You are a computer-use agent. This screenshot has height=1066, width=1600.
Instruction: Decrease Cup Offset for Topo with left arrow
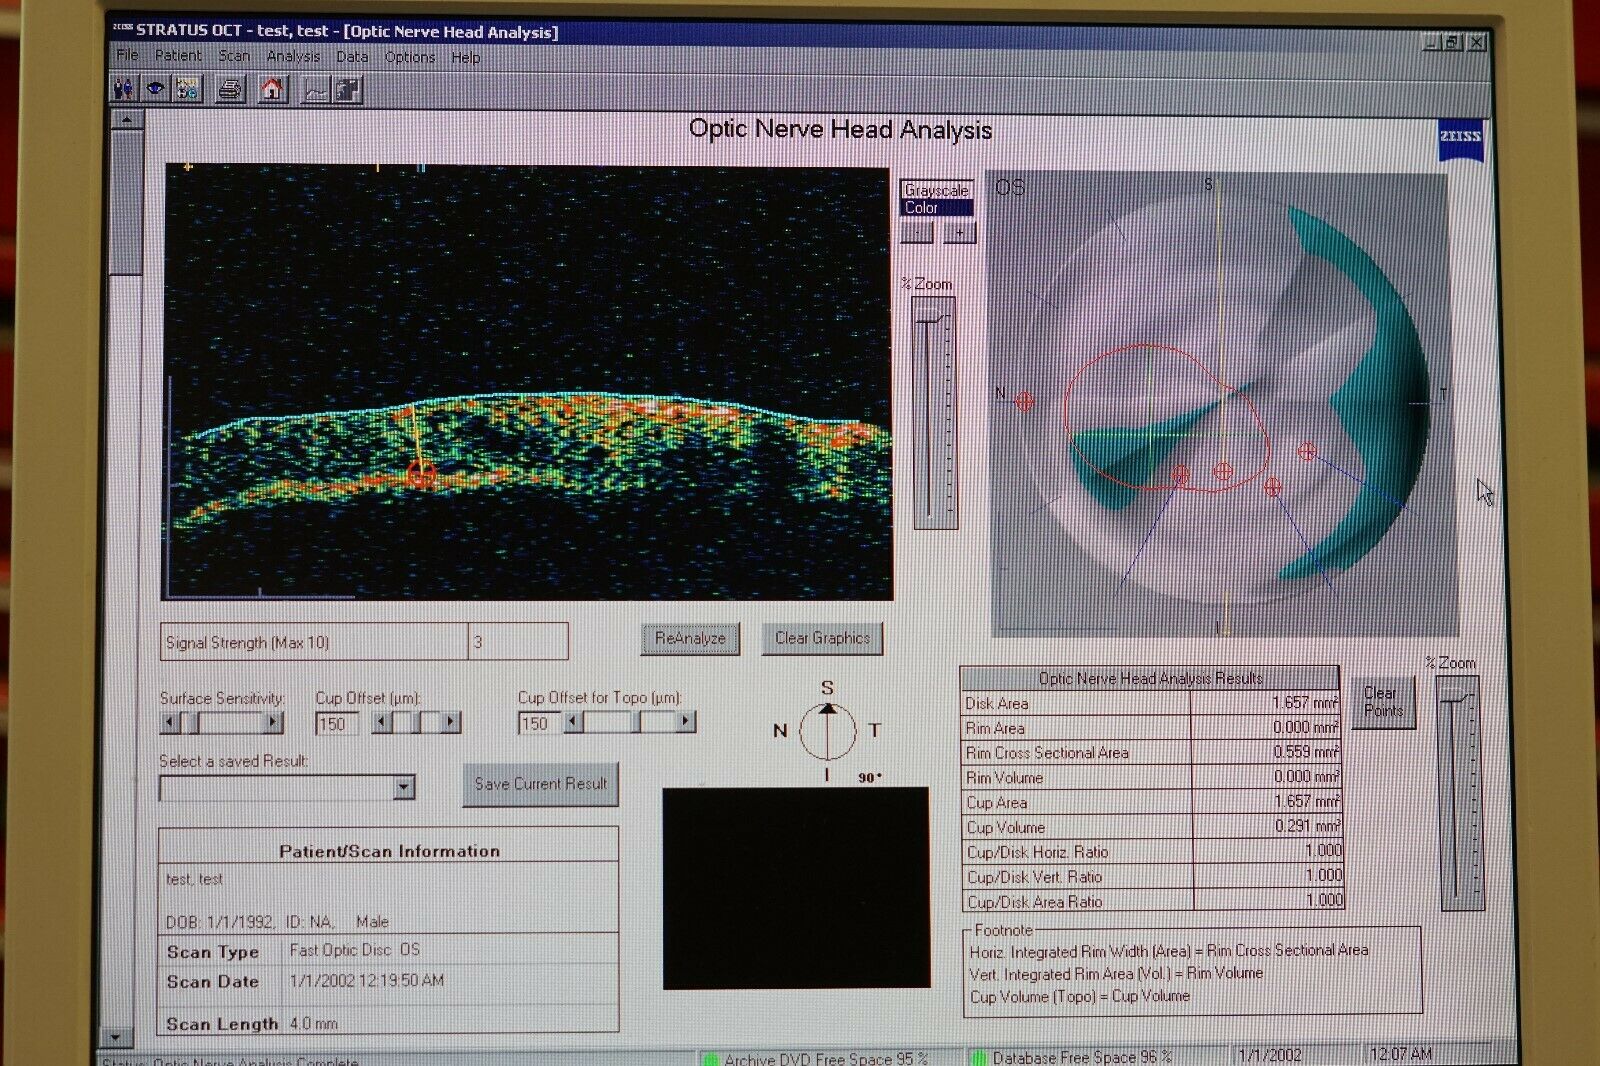tap(573, 721)
